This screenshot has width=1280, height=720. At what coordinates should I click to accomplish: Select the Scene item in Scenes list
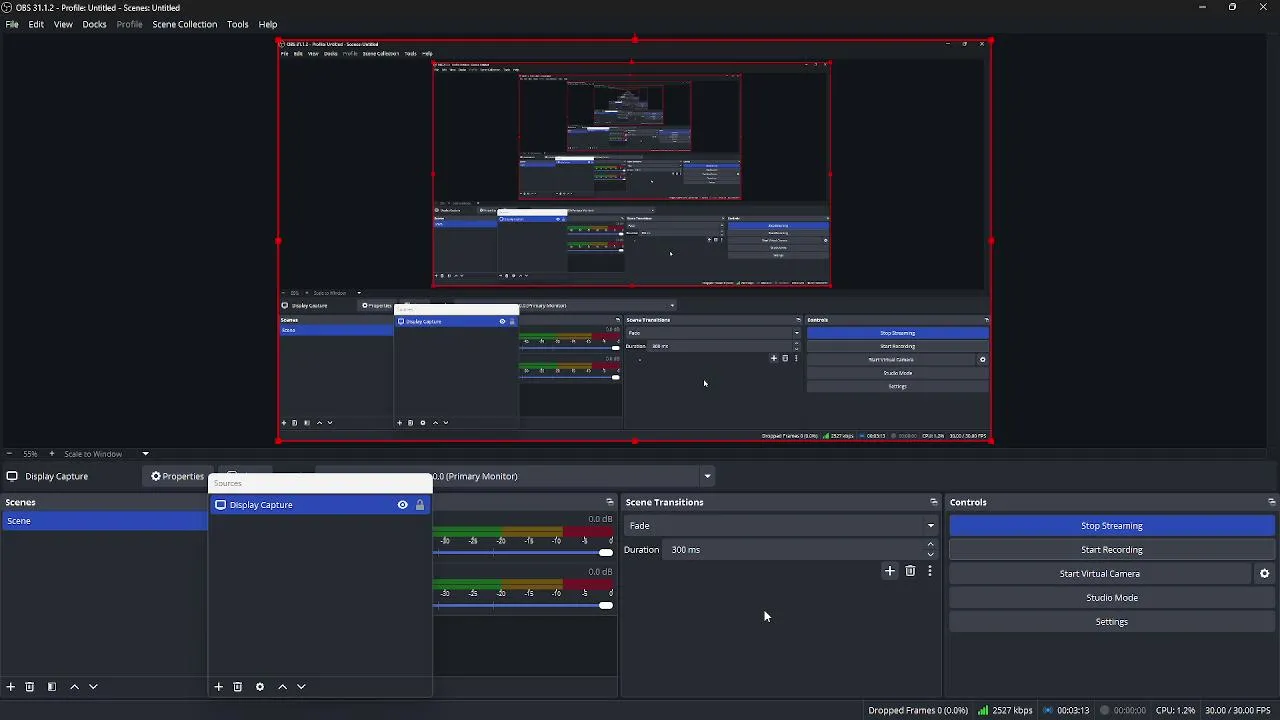104,521
